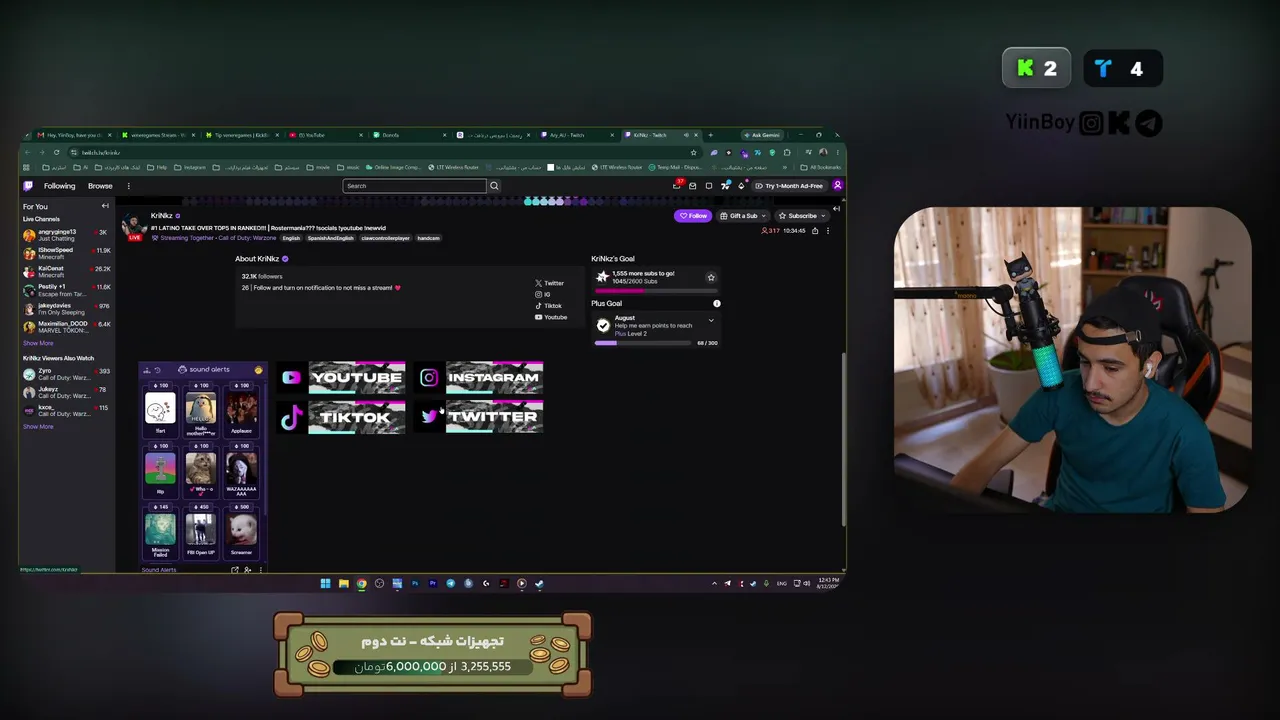Open Windows Start menu
The width and height of the screenshot is (1280, 720).
[x=325, y=584]
